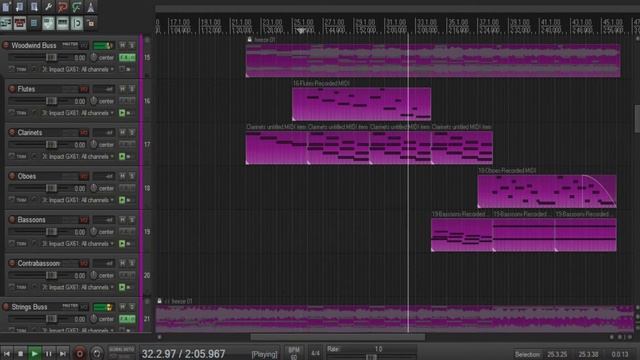The height and width of the screenshot is (360, 640).
Task: Toggle the metronome icon in the toolbar
Action: [x=91, y=7]
